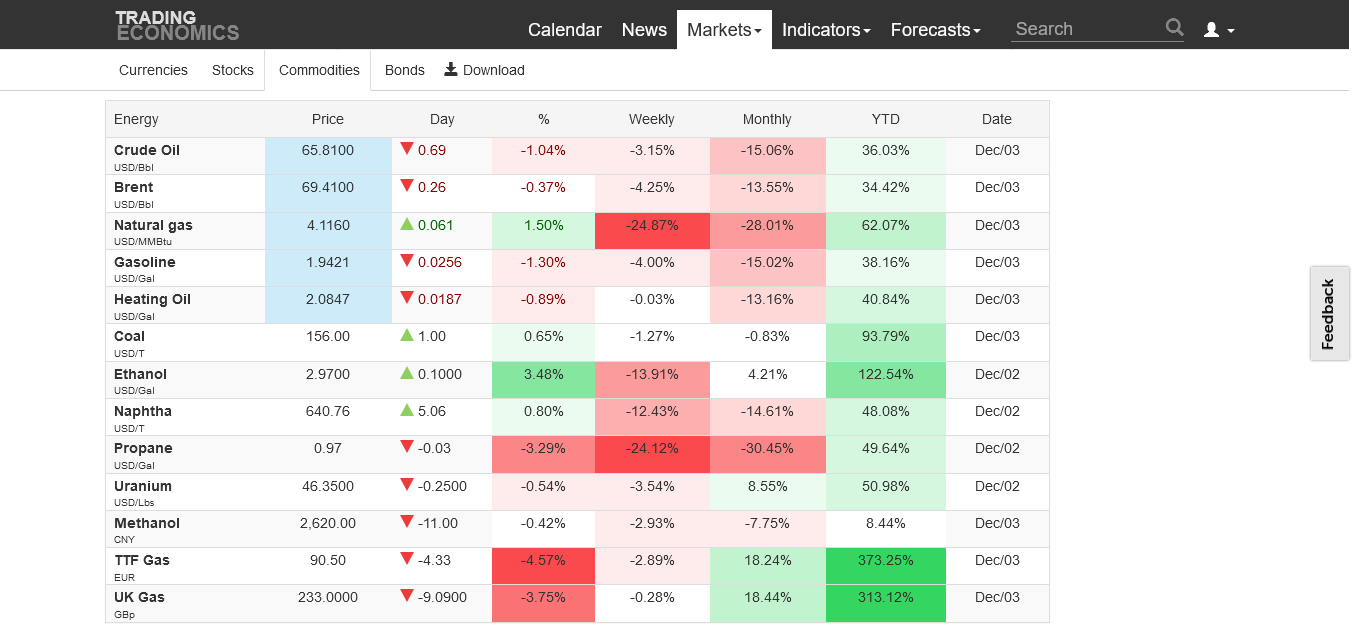Viewport: 1366px width, 643px height.
Task: Switch to the Currencies tab
Action: (x=153, y=70)
